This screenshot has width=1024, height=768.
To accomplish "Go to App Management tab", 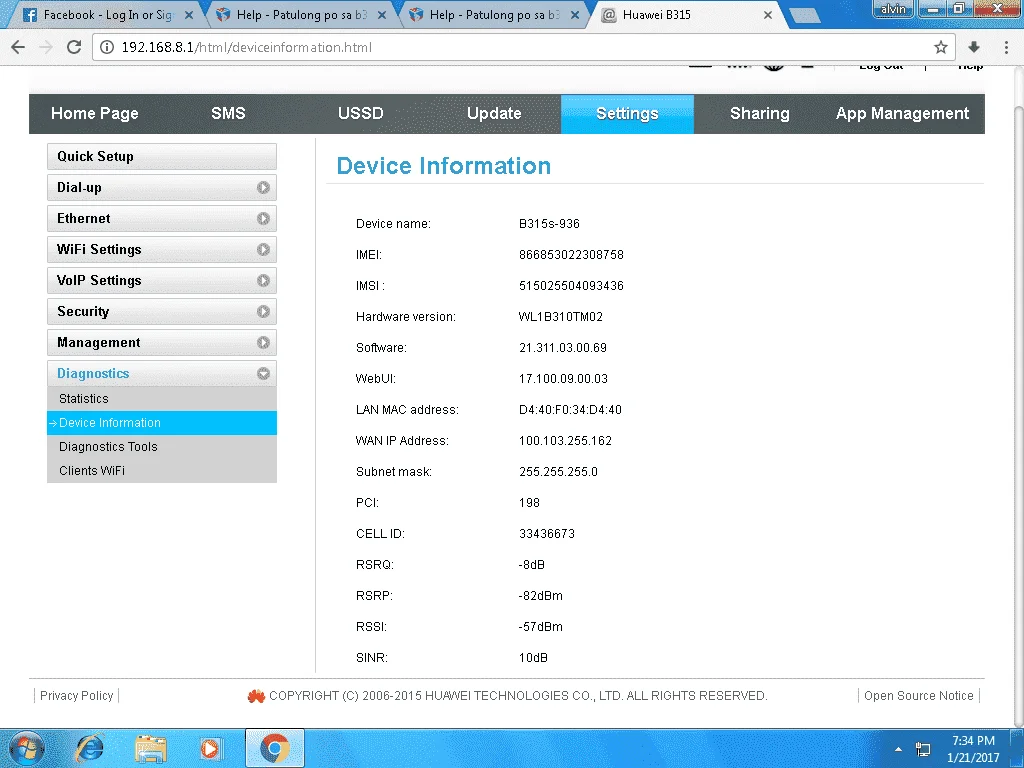I will [903, 114].
